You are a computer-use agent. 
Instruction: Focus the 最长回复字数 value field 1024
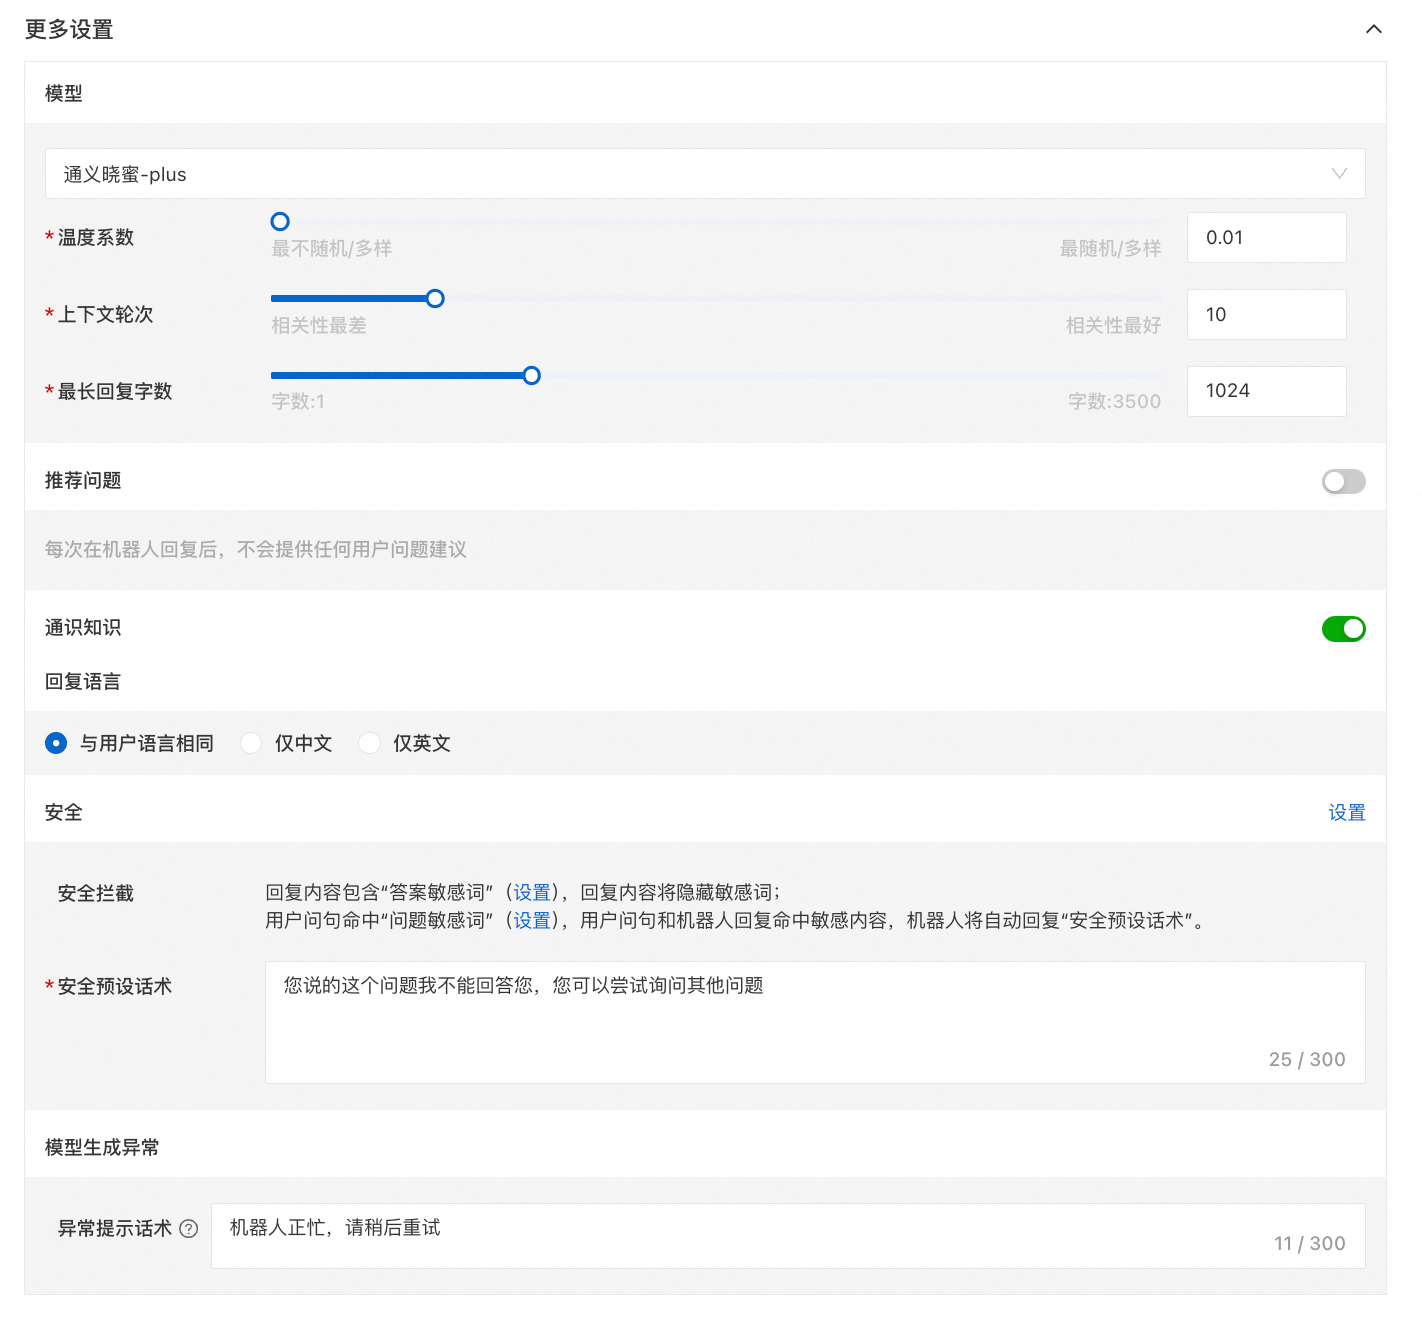click(1266, 391)
